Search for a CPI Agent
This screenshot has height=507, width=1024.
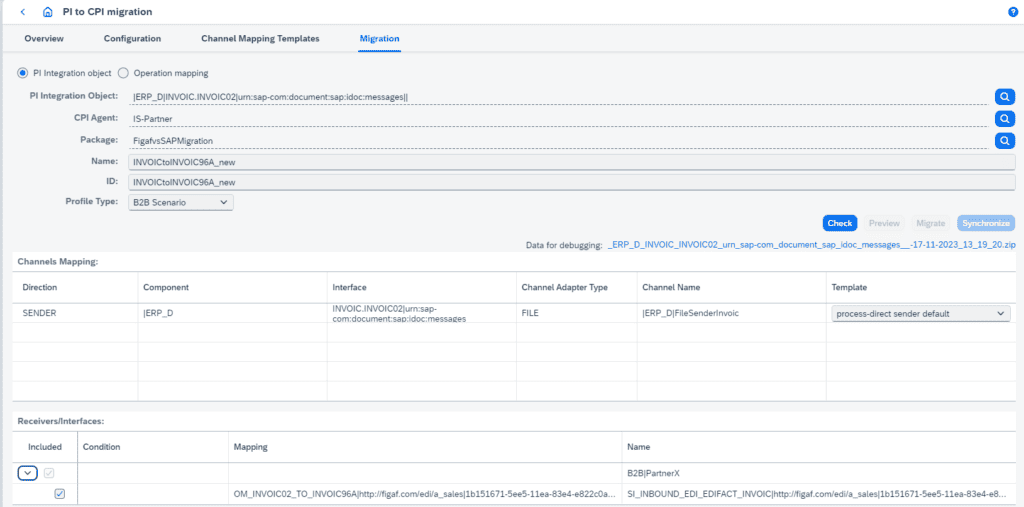tap(1004, 118)
